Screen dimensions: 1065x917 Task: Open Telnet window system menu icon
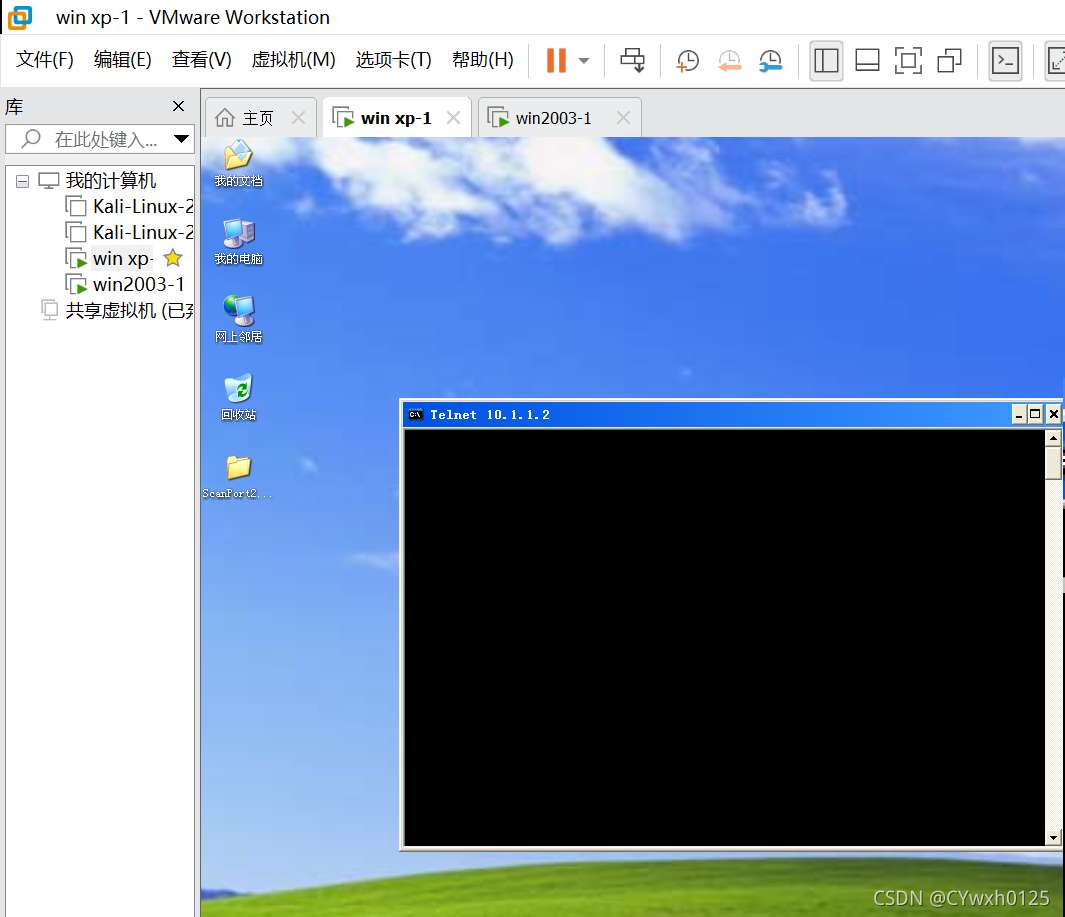pos(416,414)
